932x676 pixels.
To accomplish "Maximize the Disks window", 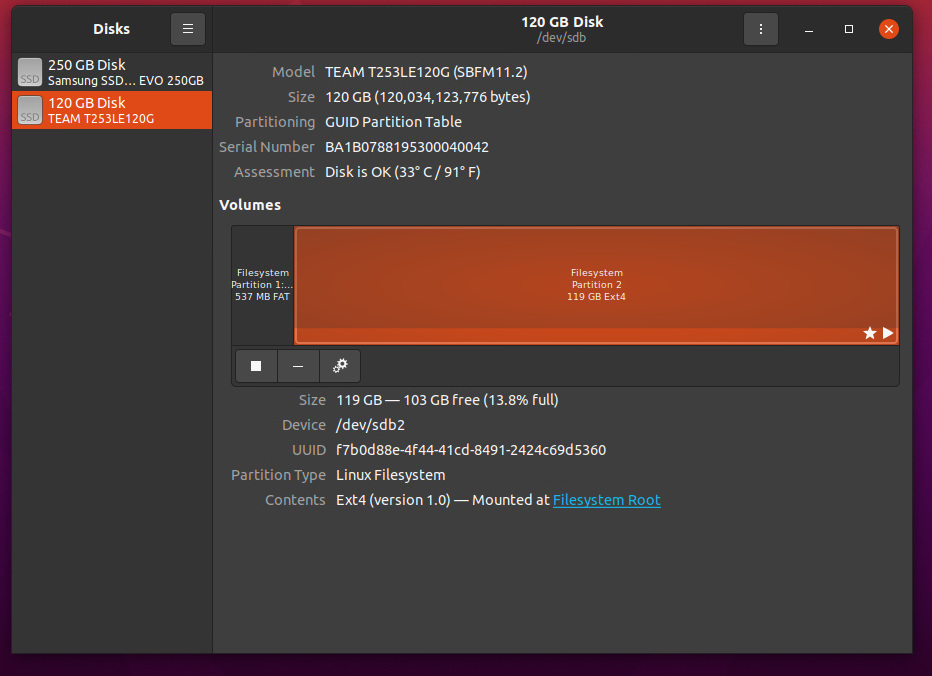I will click(x=849, y=29).
